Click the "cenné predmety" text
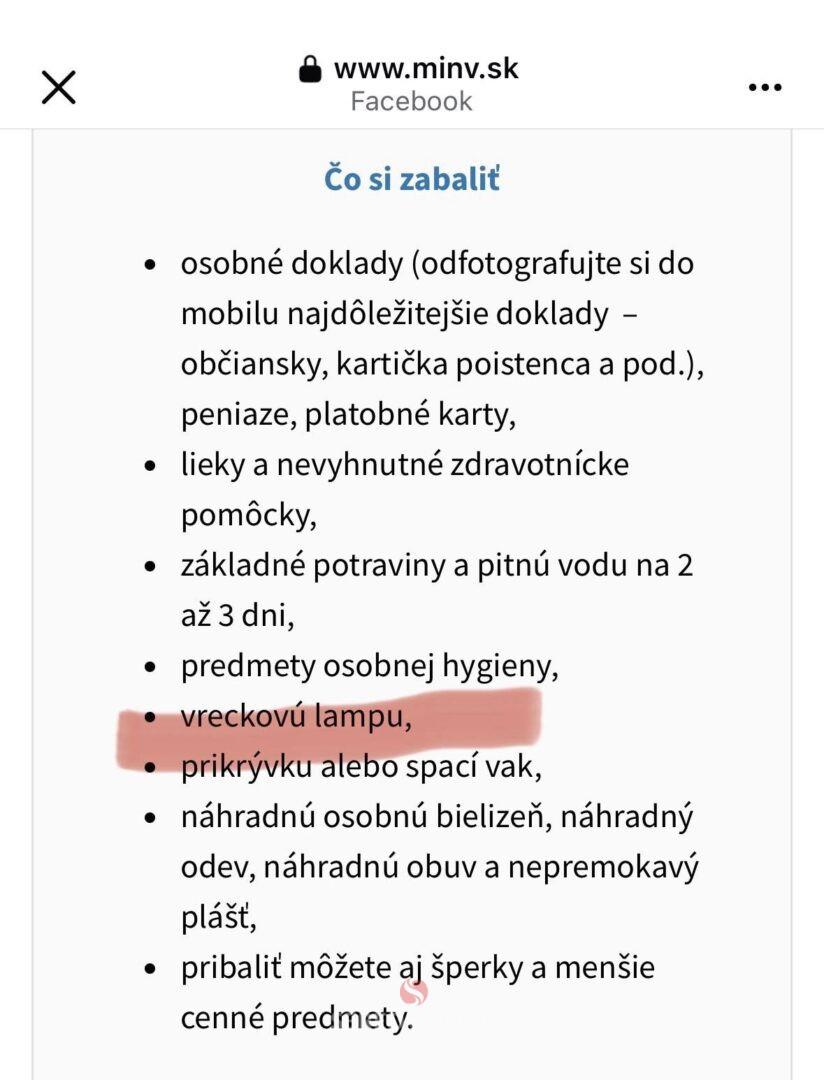This screenshot has height=1080, width=824. point(296,1018)
